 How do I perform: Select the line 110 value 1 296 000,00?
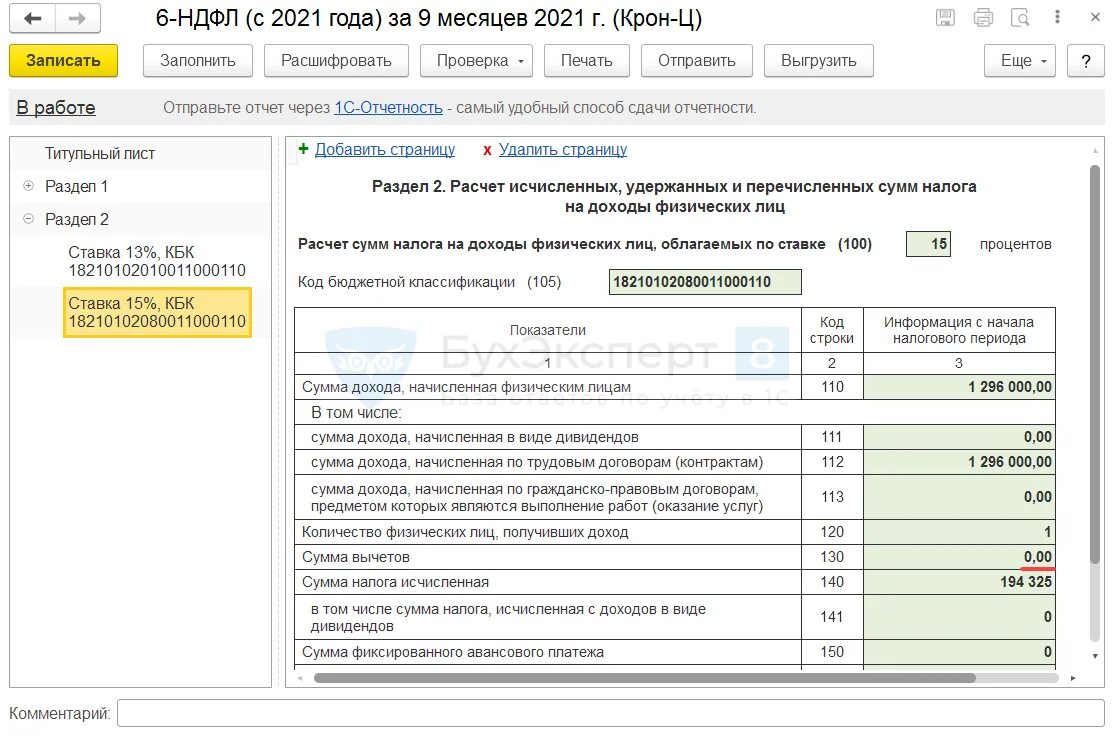pos(959,387)
